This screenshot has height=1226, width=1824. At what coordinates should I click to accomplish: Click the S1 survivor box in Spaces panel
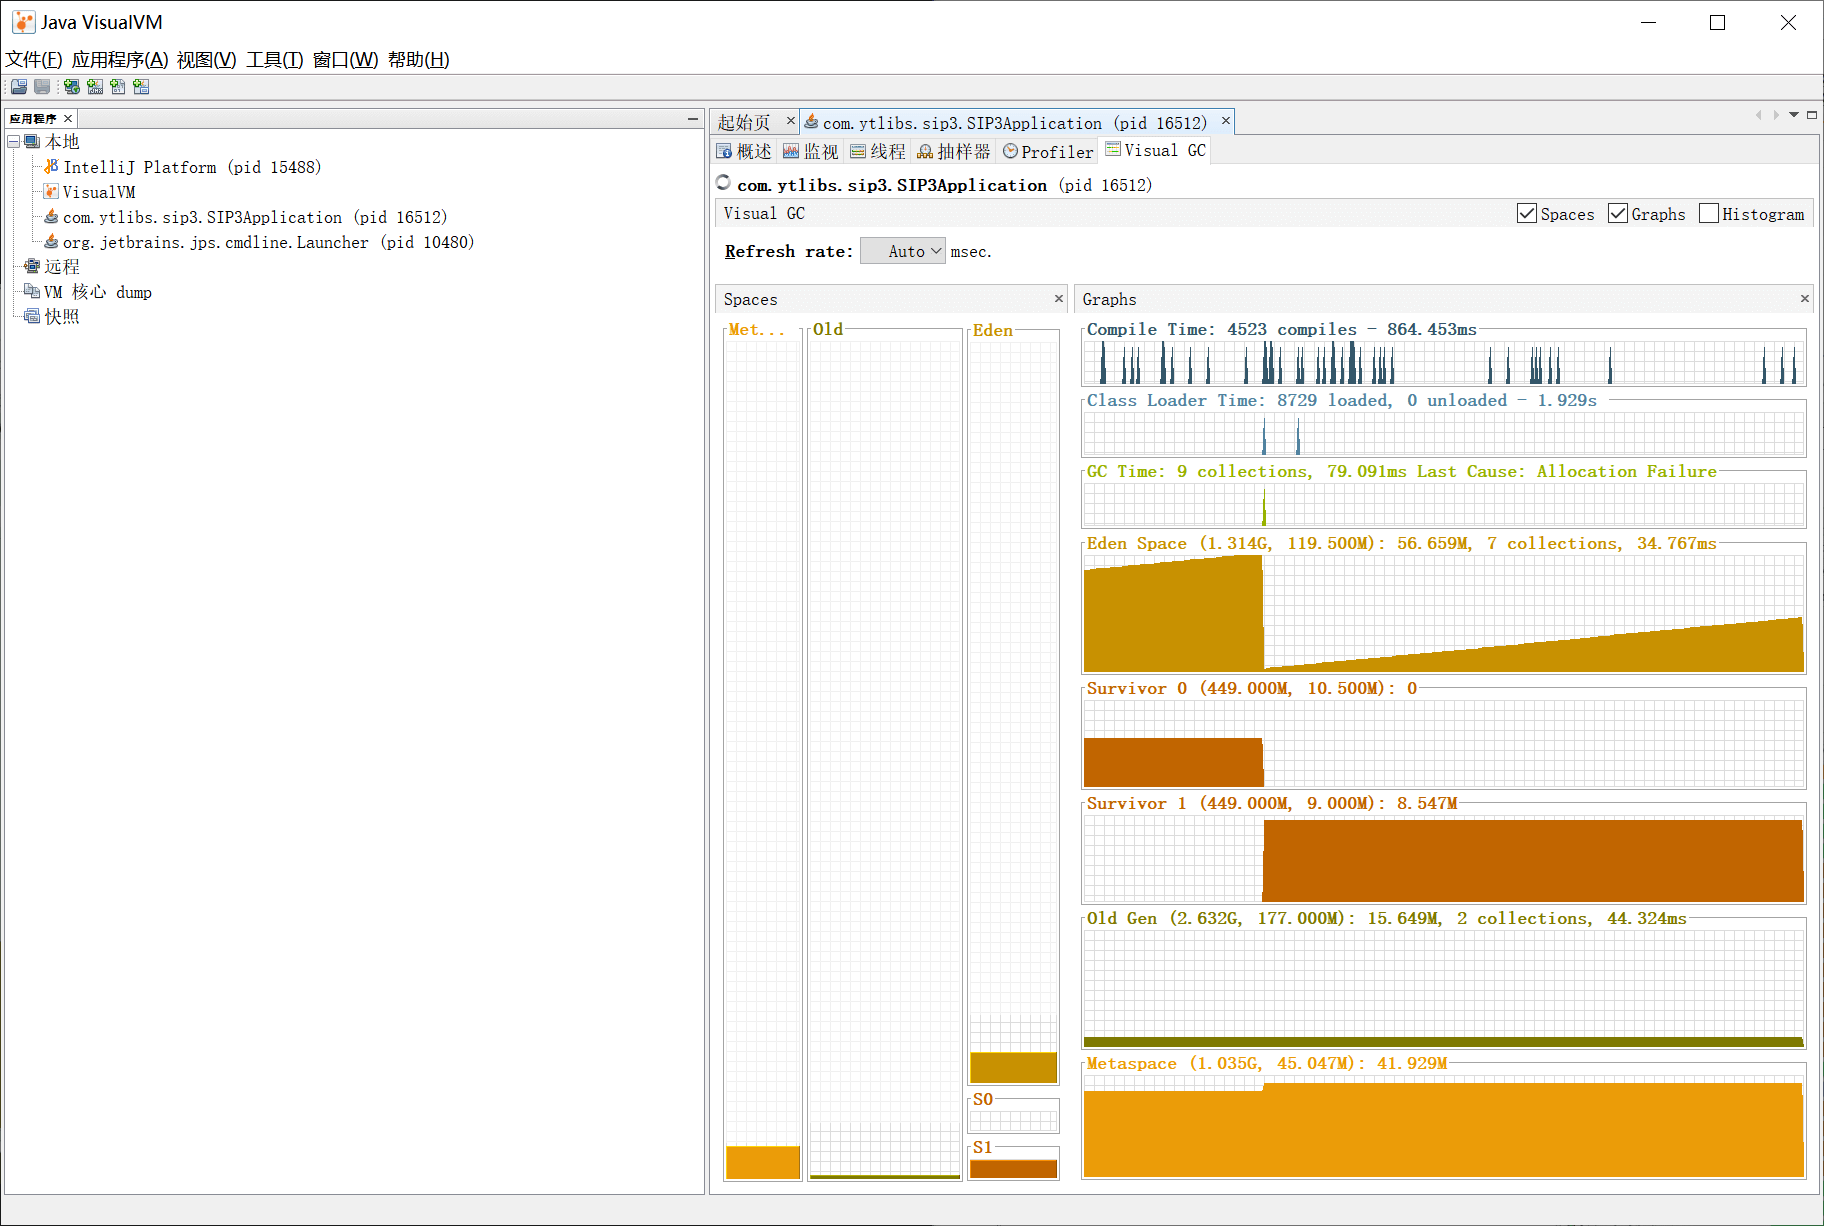[x=1014, y=1168]
